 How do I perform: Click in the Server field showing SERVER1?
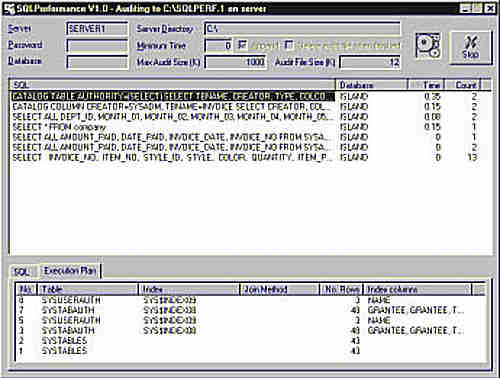pos(97,29)
